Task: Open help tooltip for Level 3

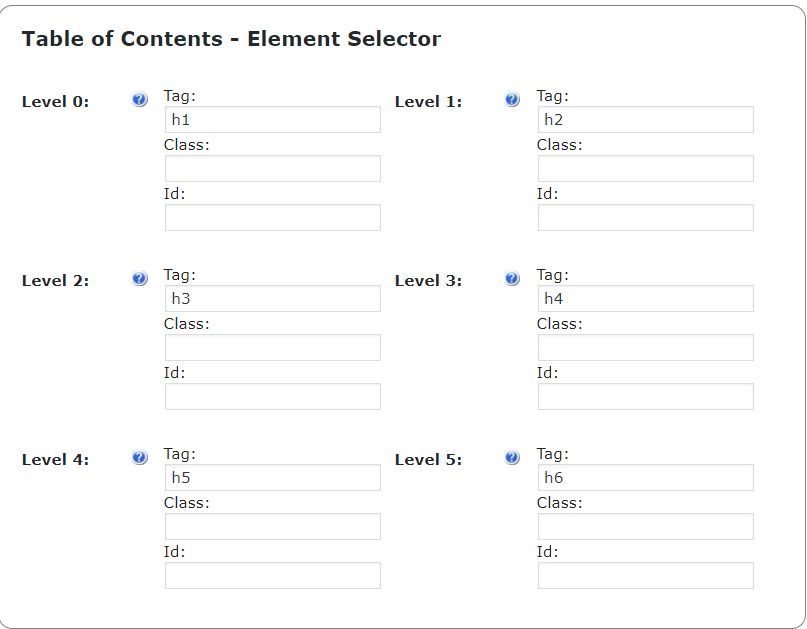Action: pos(512,279)
